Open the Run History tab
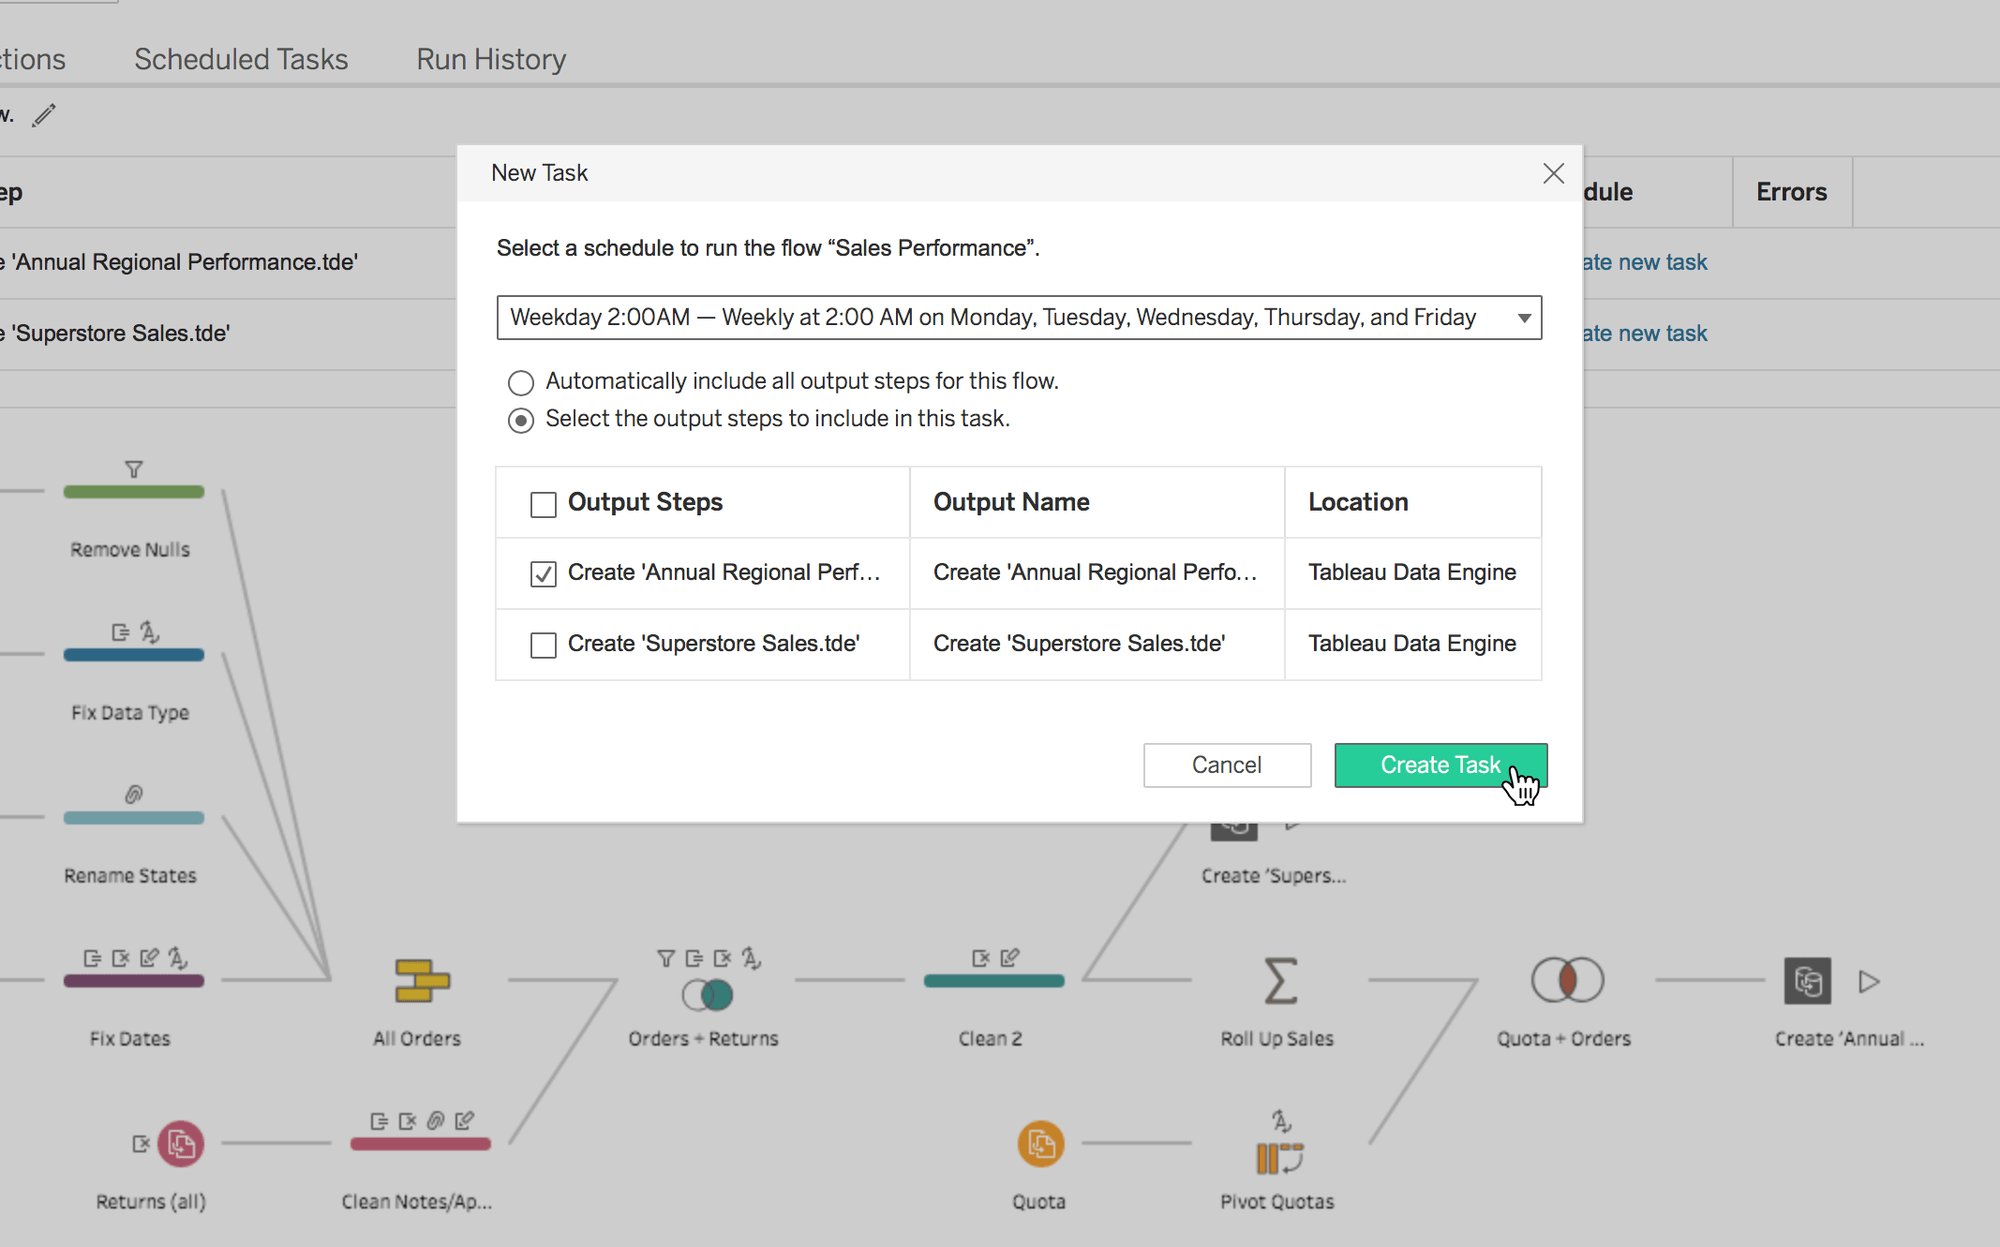Viewport: 2000px width, 1247px height. 491,59
